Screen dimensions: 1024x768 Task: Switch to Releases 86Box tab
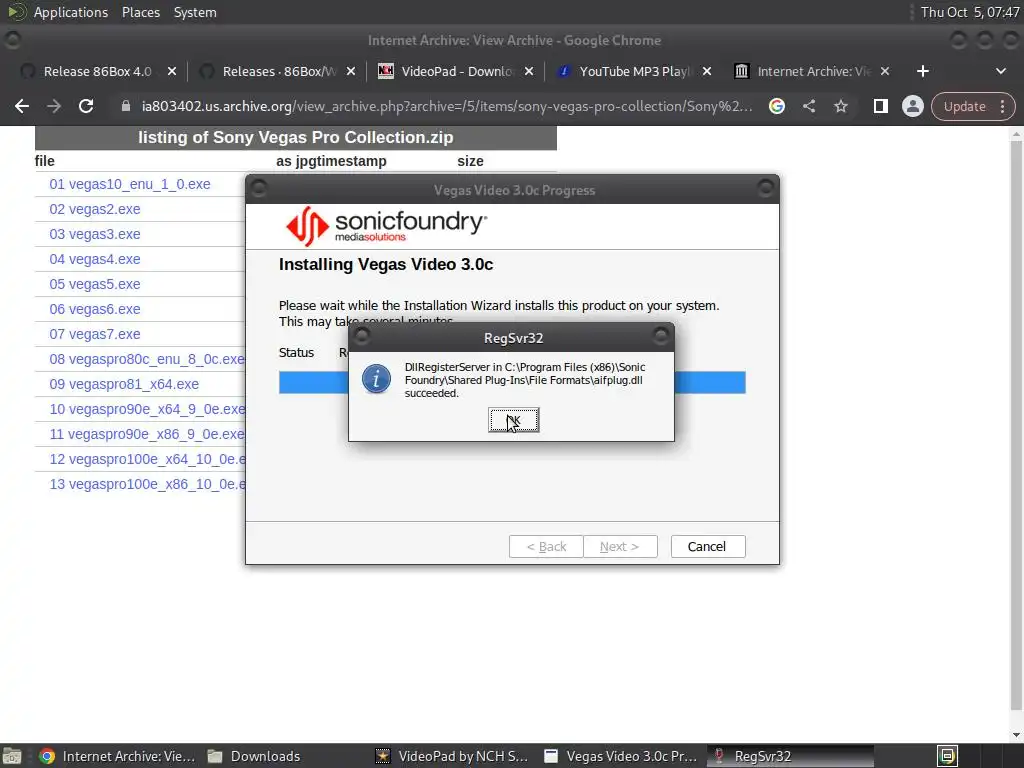(278, 71)
